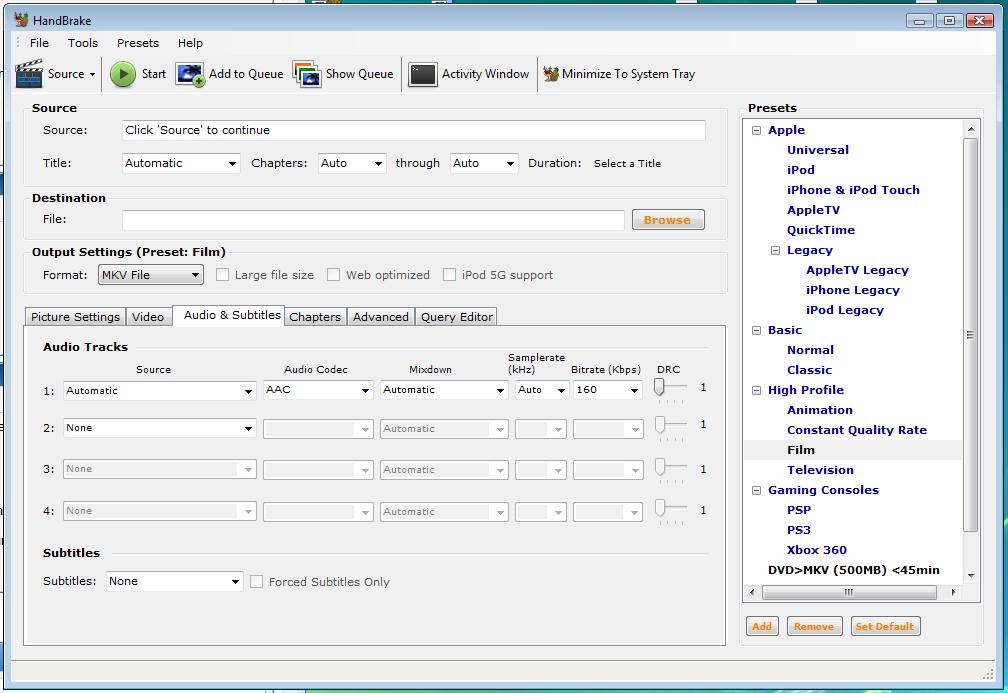Click the Source clapperboard icon
Screen dimensions: 1008x693
(28, 74)
